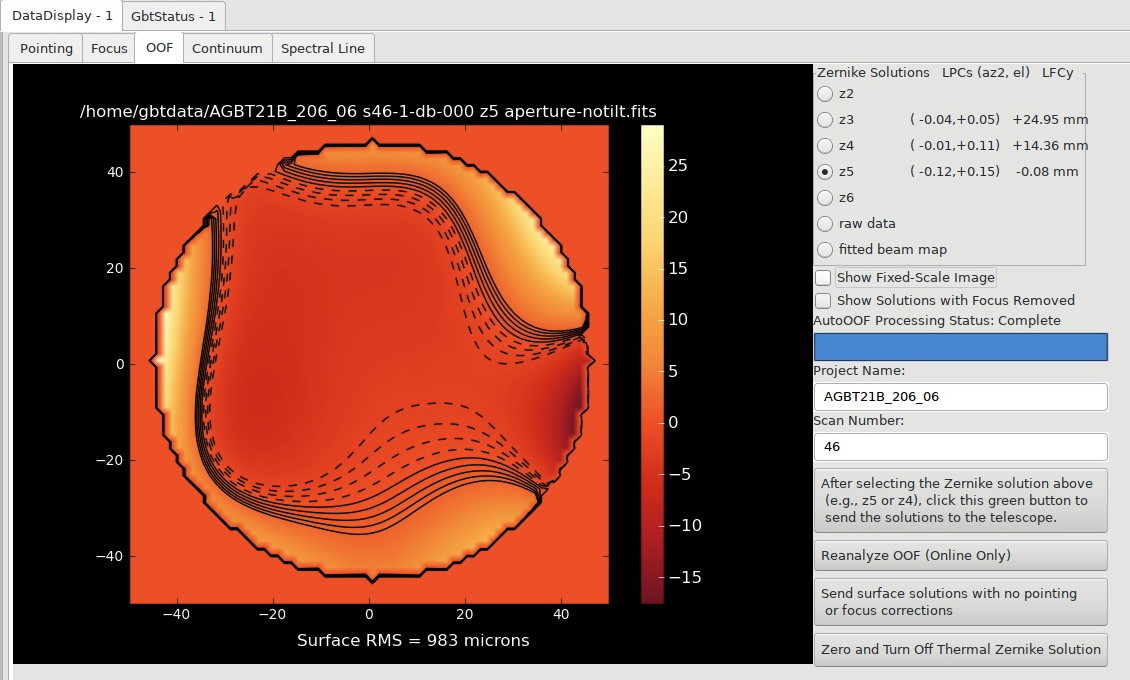This screenshot has width=1130, height=680.
Task: Click Zero and Turn Off Thermal Zernike Solution
Action: (x=960, y=649)
